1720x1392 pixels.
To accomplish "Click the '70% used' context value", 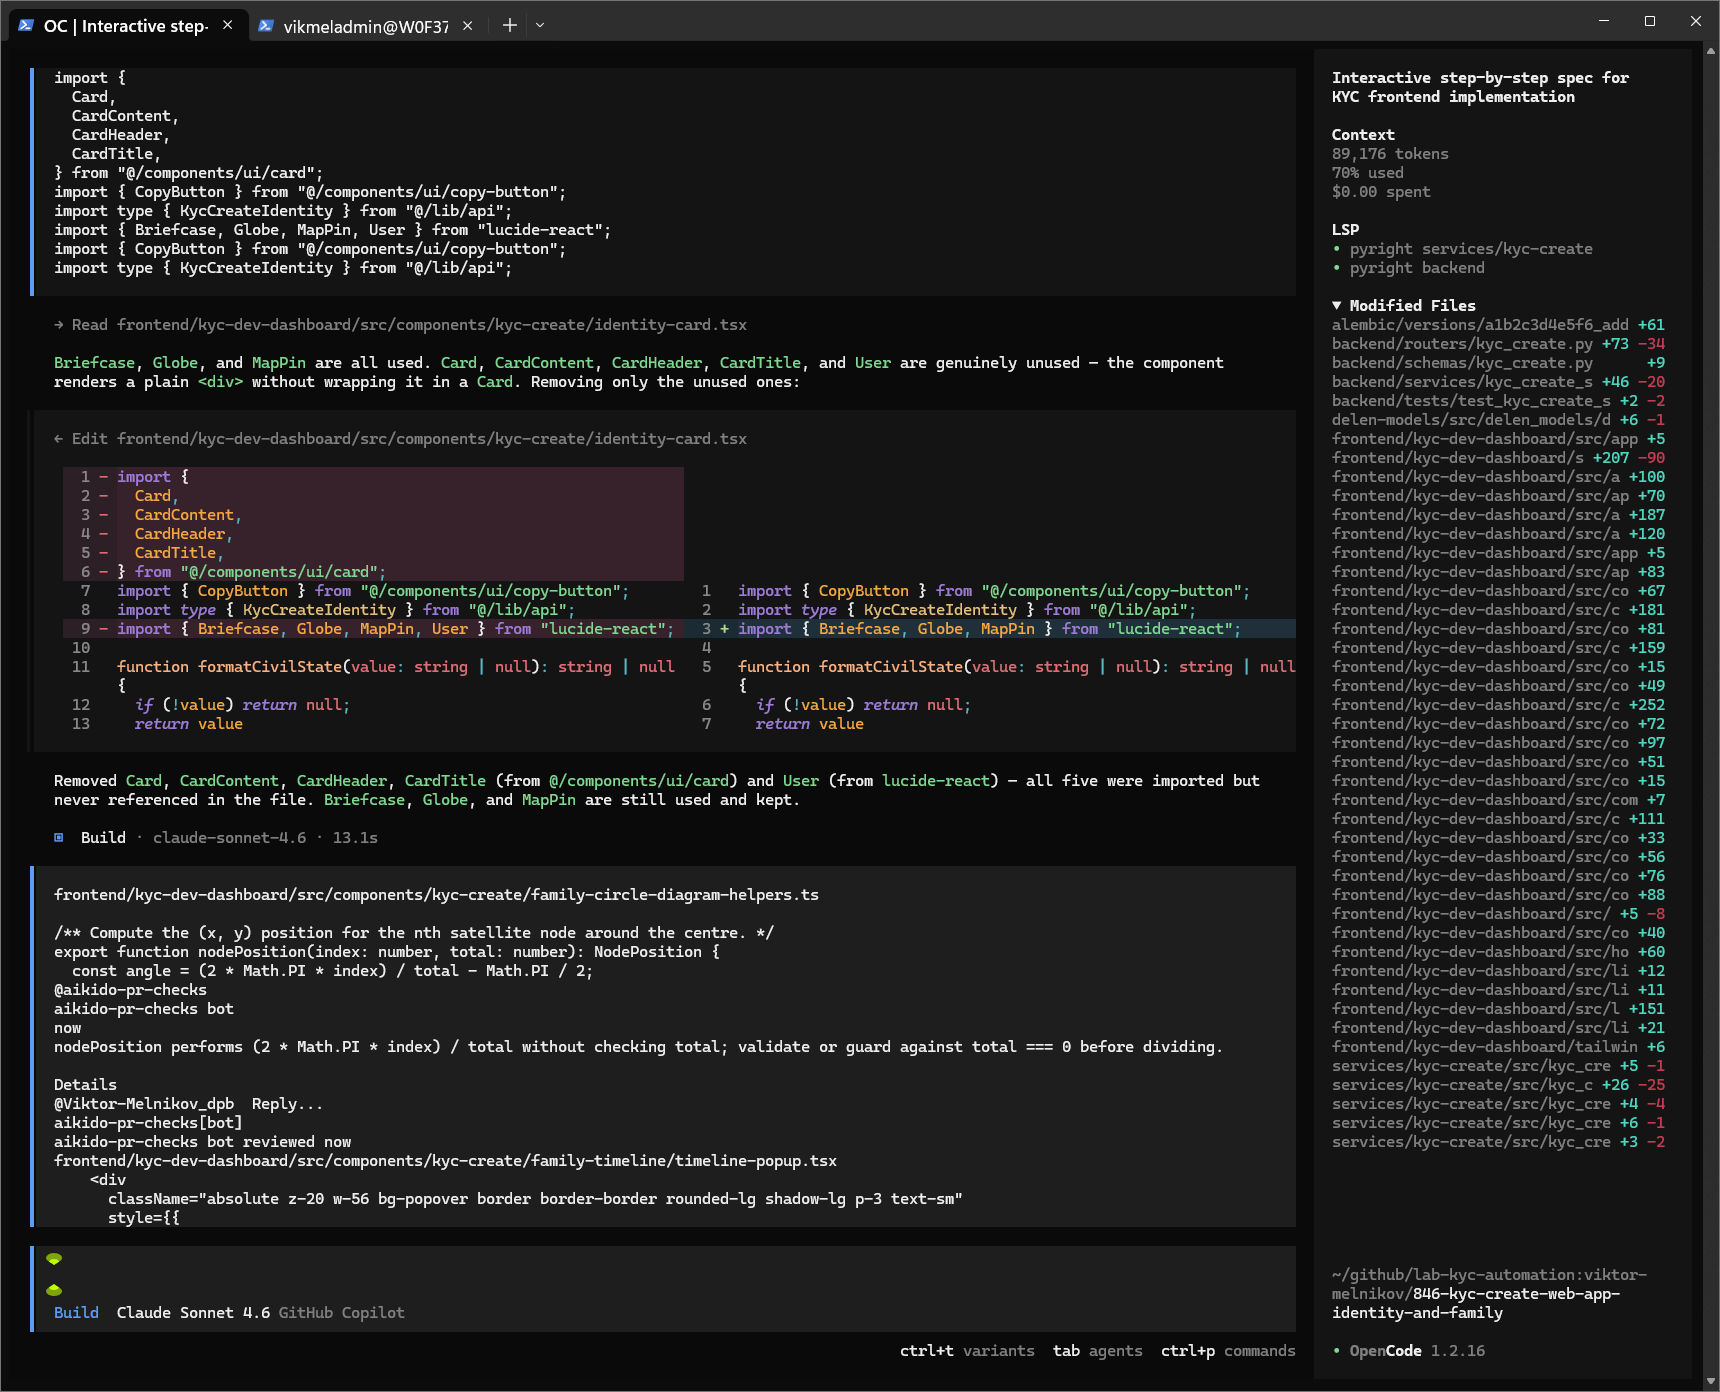I will point(1367,173).
